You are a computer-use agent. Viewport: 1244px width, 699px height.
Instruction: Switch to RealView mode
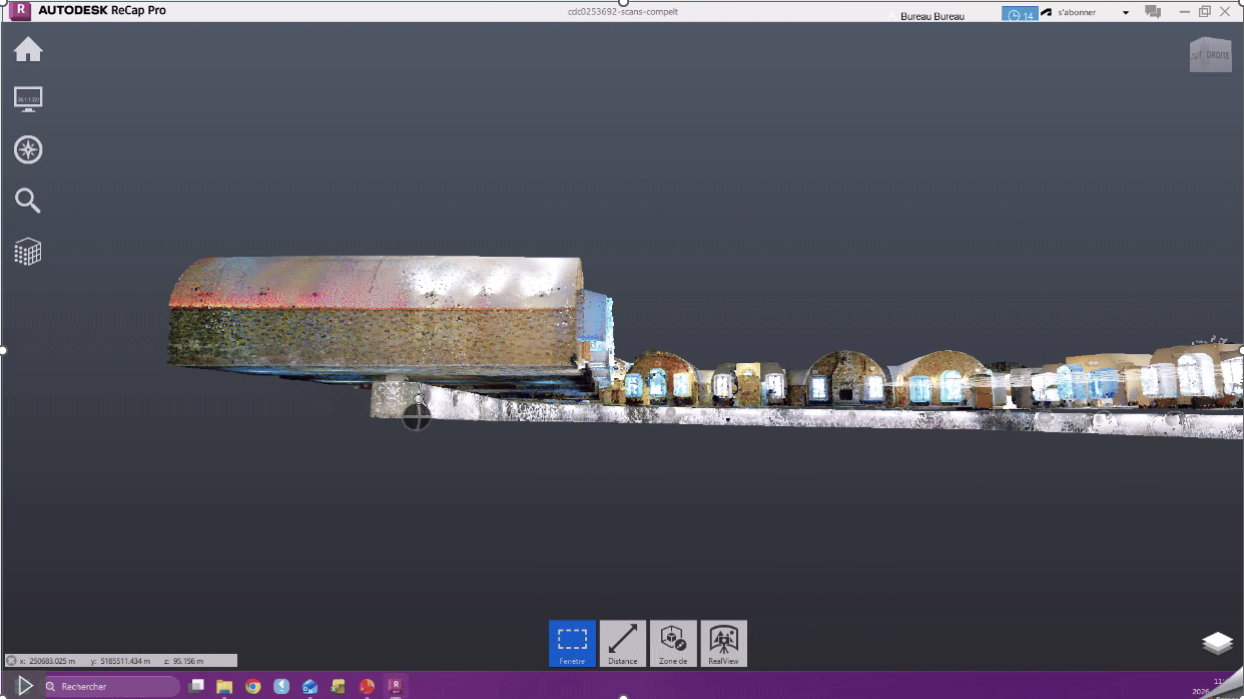pyautogui.click(x=724, y=643)
